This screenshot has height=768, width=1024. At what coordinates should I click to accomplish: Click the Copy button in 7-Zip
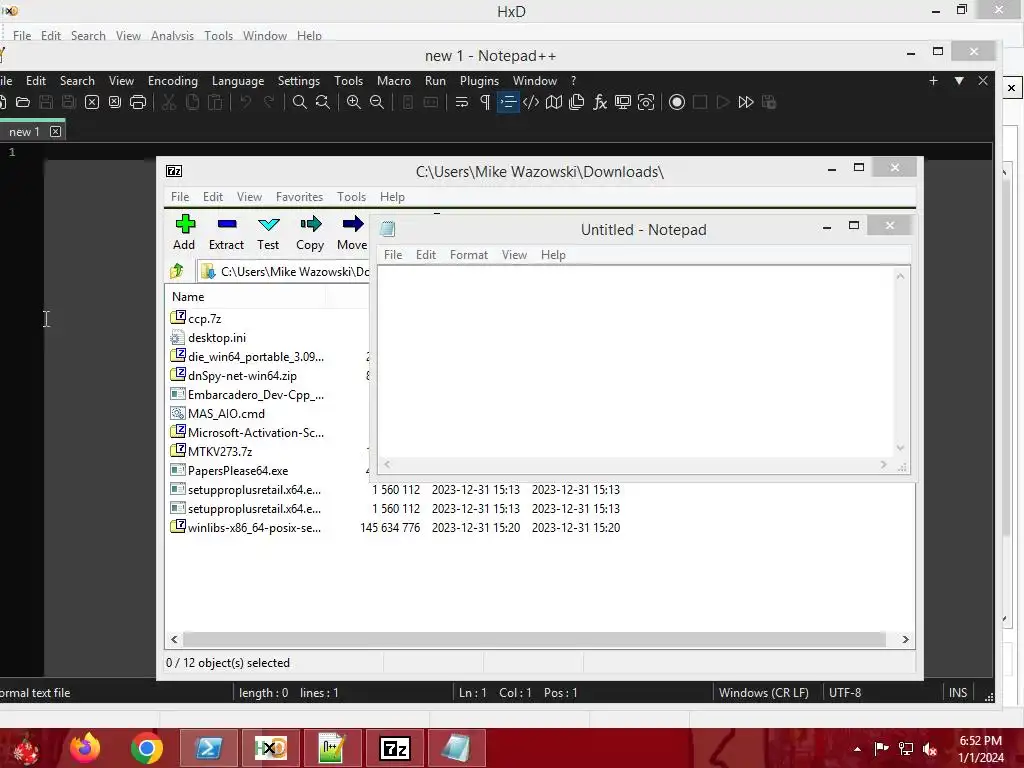[x=310, y=232]
